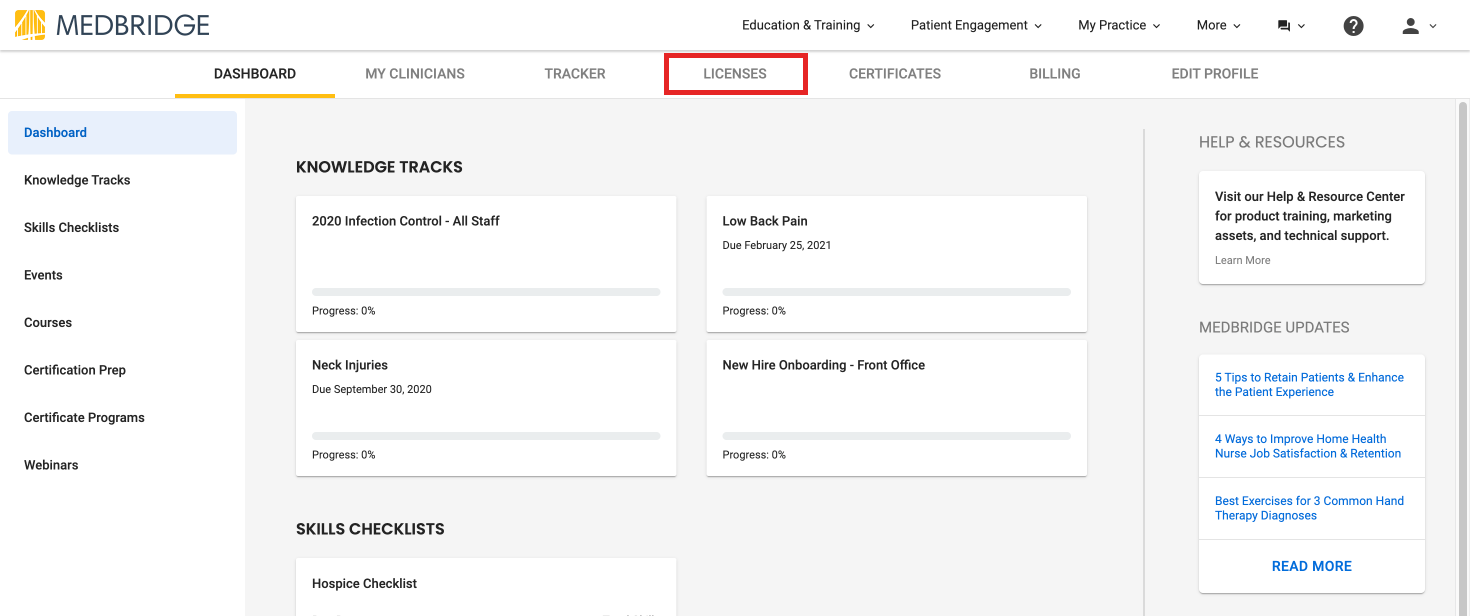Click the Neck Injuries progress bar
Screen dimensions: 1470x616
486,436
